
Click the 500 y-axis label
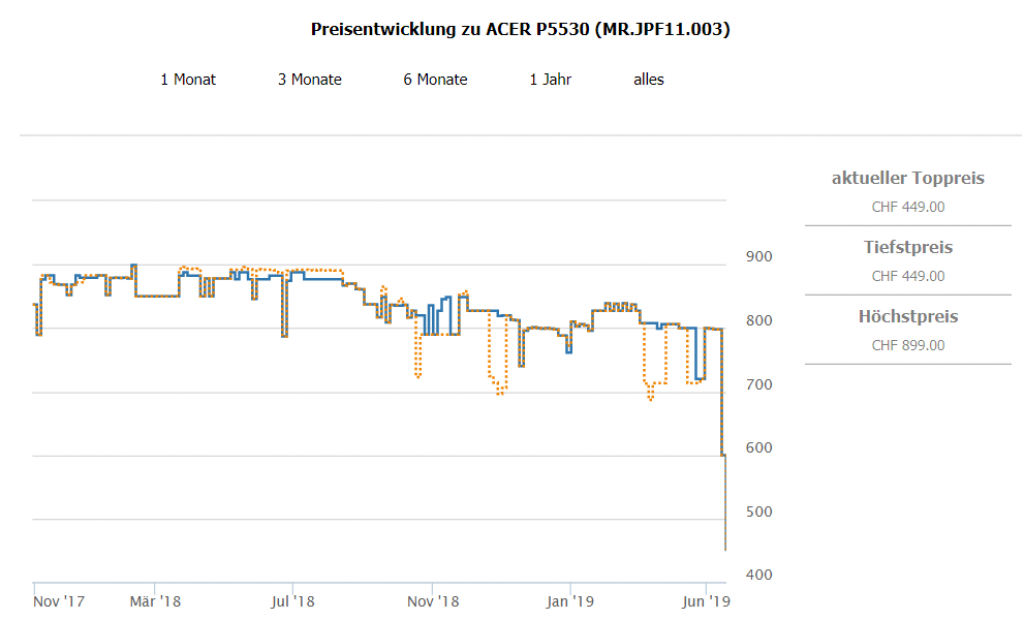[759, 511]
